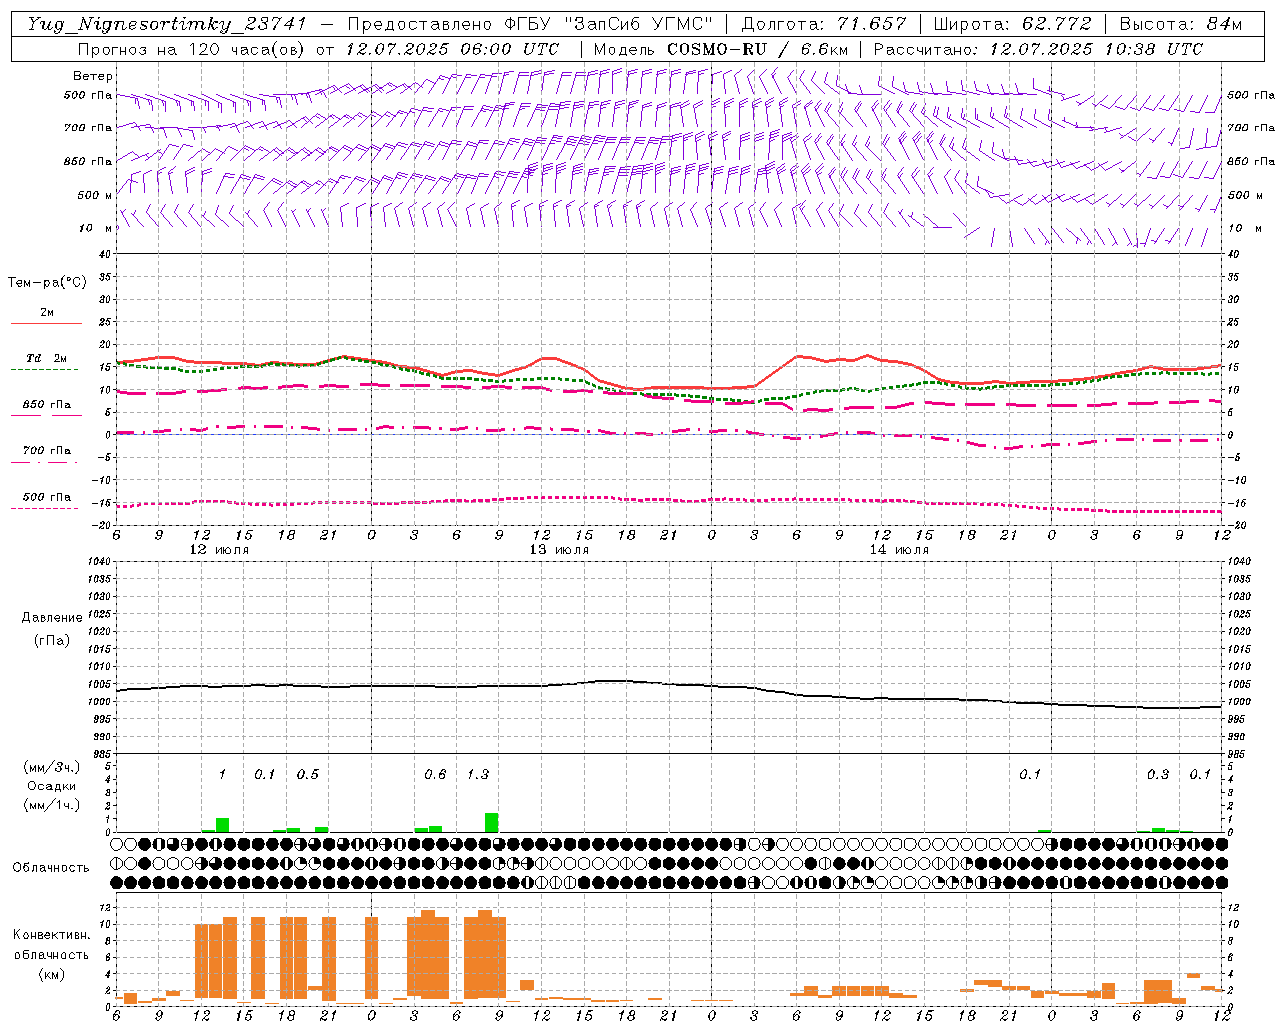Click the Долгота: 71.657 value

pyautogui.click(x=824, y=24)
